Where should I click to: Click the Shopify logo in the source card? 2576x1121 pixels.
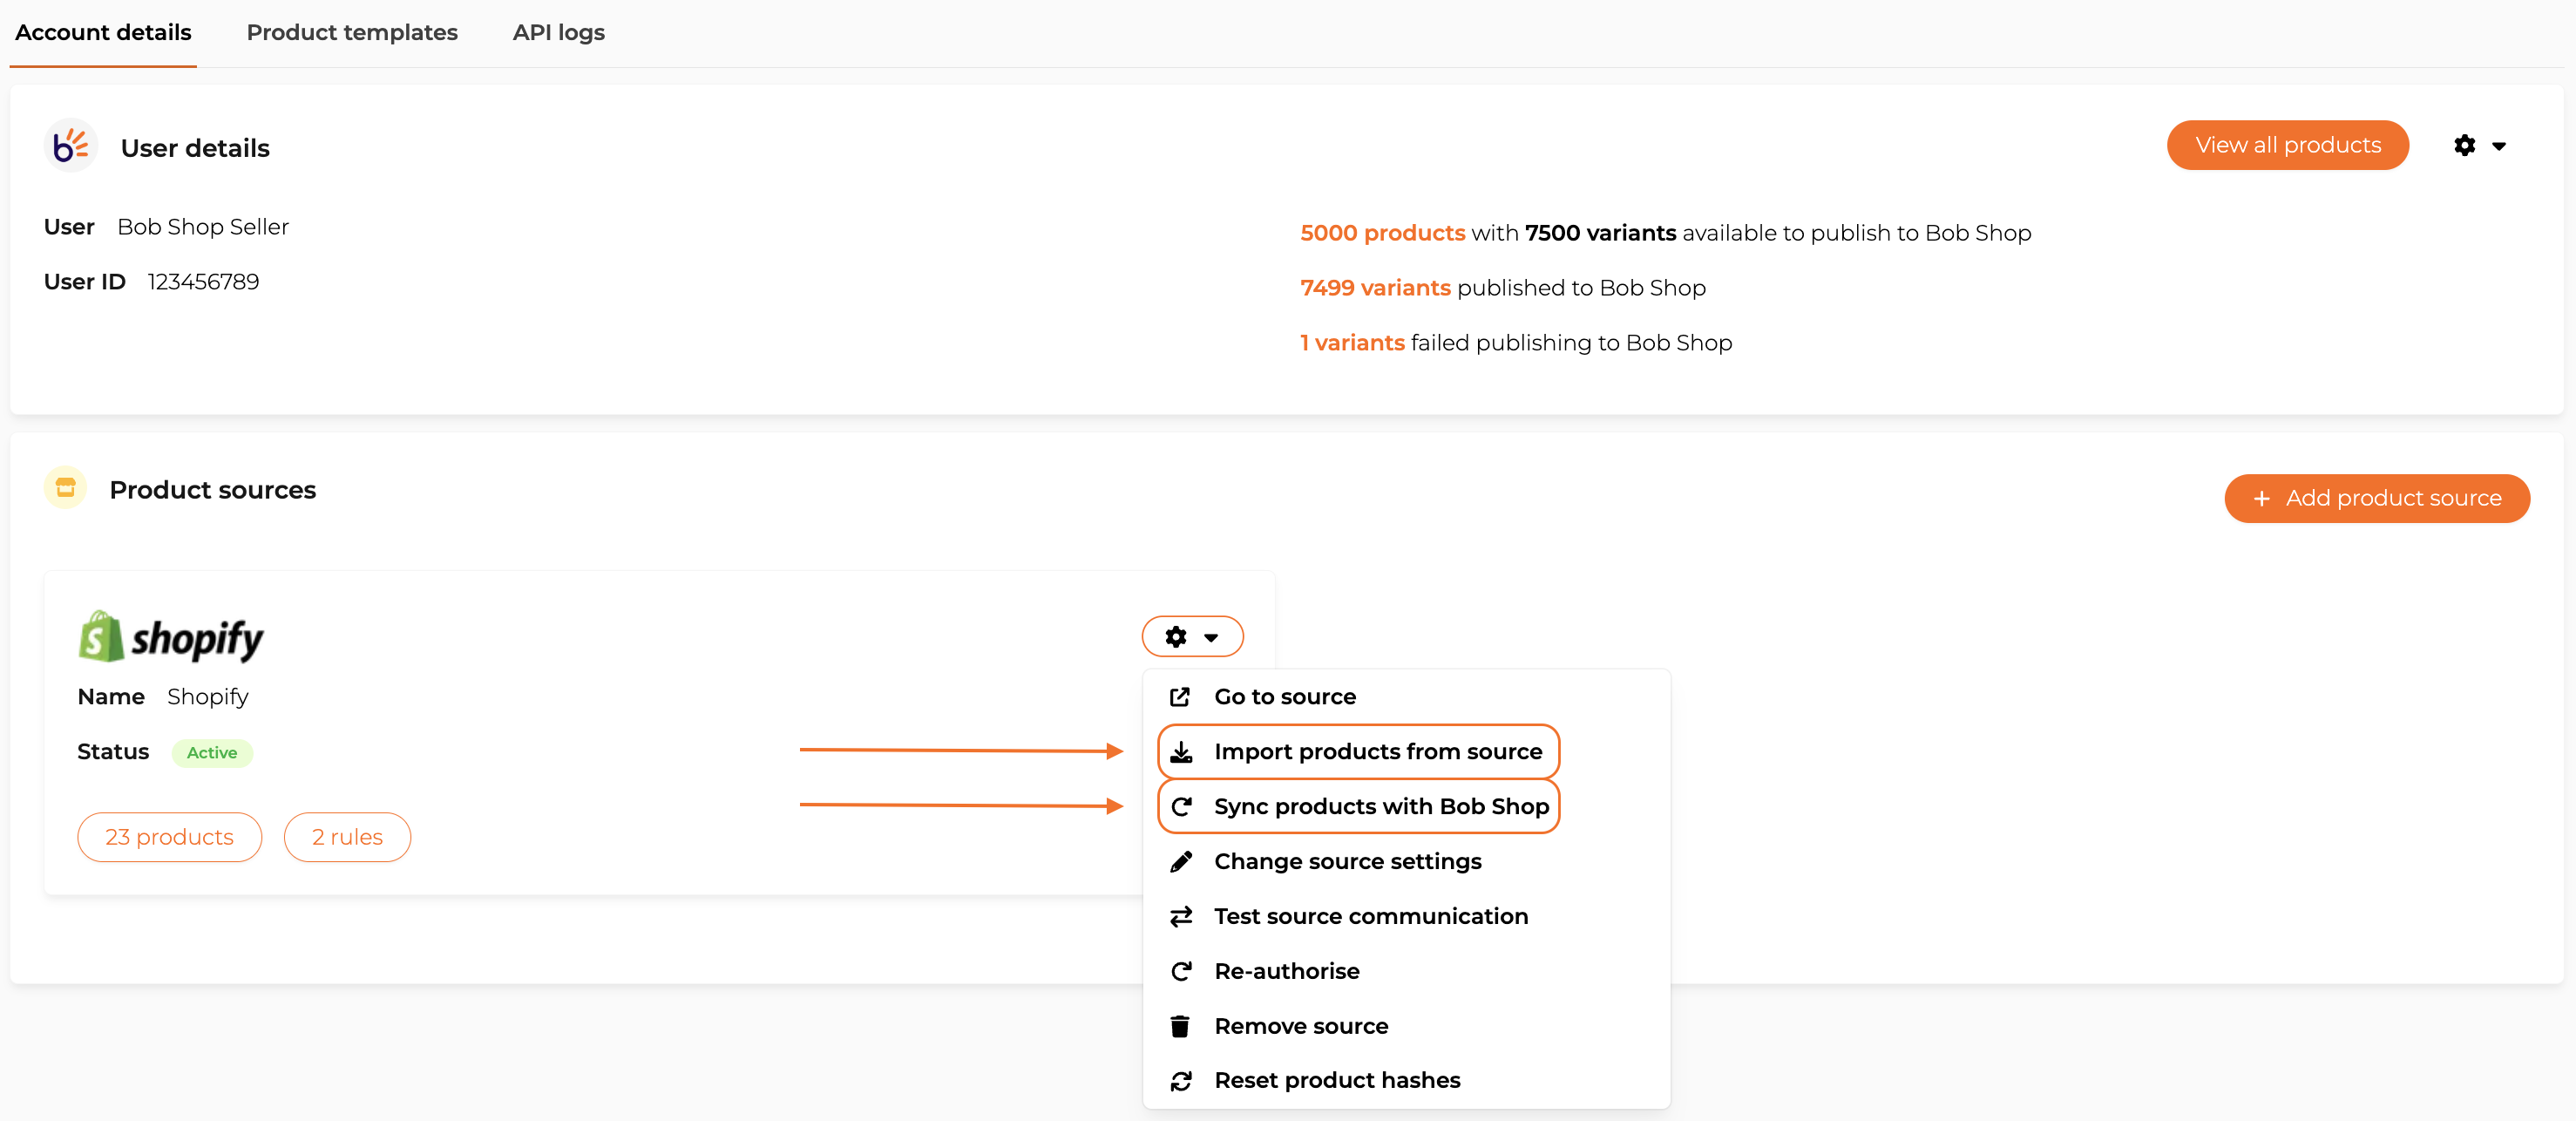(x=171, y=637)
